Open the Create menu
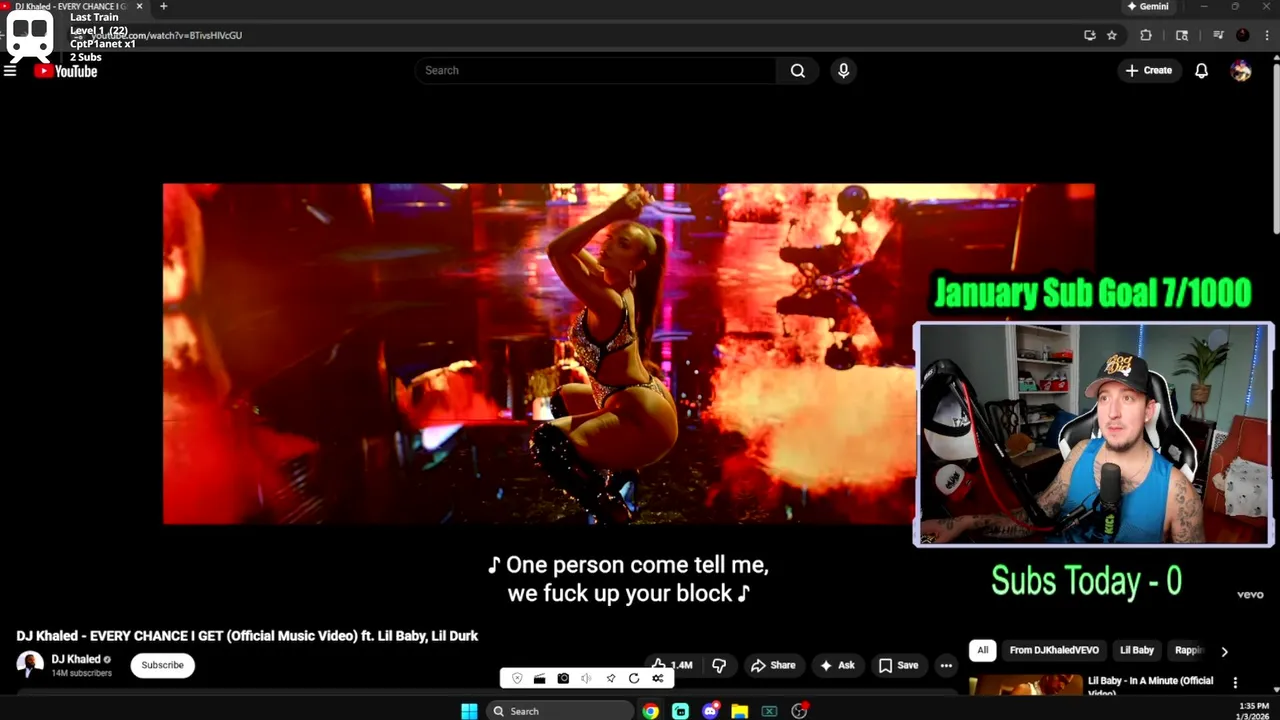Image resolution: width=1280 pixels, height=720 pixels. [1148, 70]
